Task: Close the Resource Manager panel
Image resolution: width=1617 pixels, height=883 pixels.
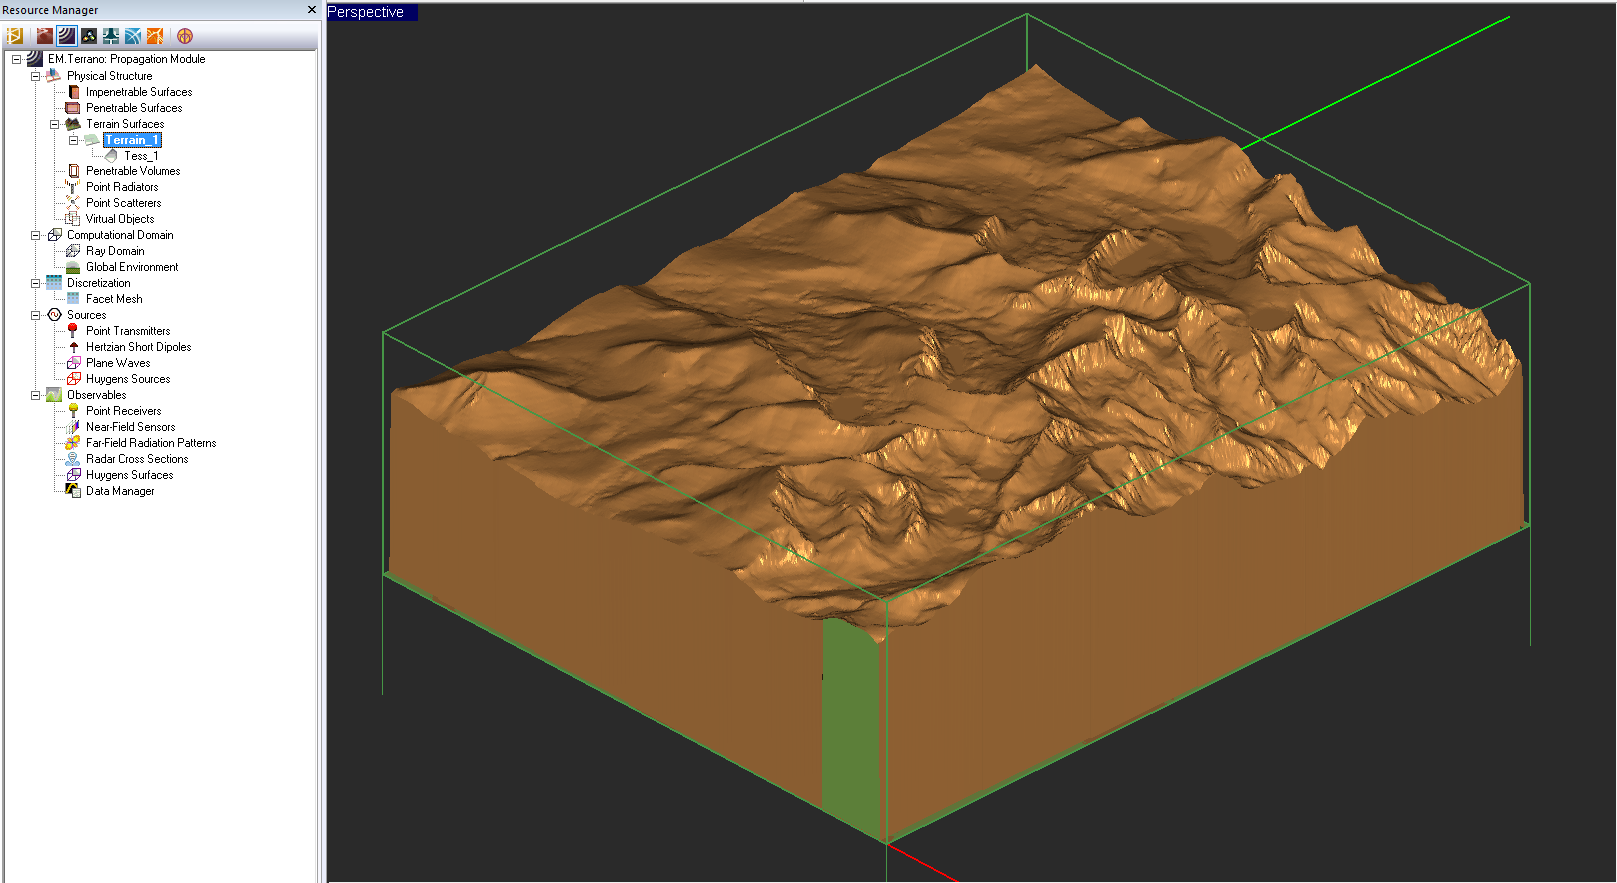Action: (x=312, y=10)
